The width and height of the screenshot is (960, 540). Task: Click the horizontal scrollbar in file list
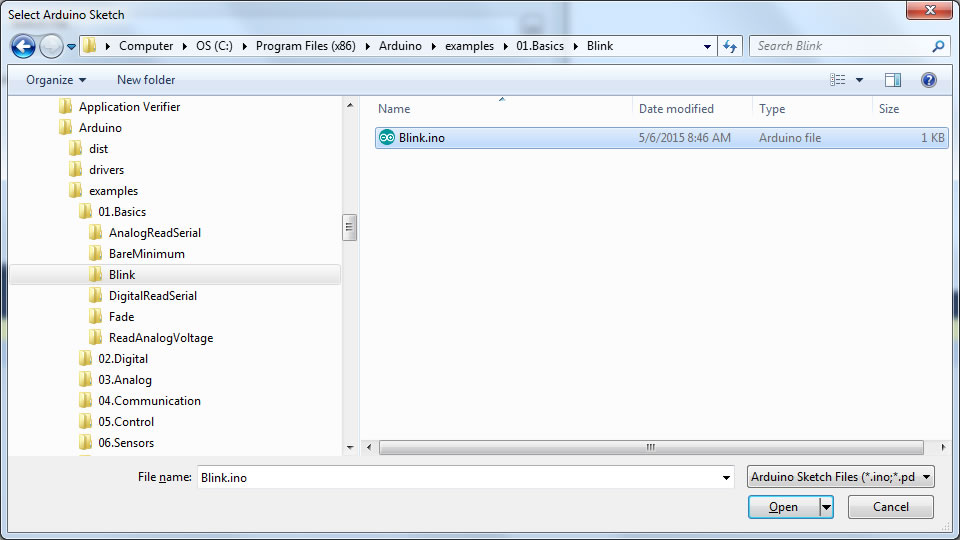point(650,447)
